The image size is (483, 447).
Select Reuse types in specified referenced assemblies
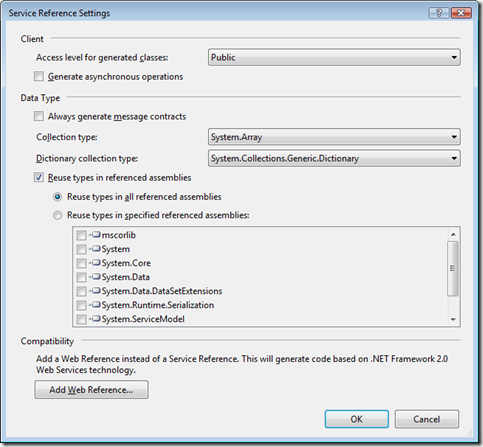point(58,215)
